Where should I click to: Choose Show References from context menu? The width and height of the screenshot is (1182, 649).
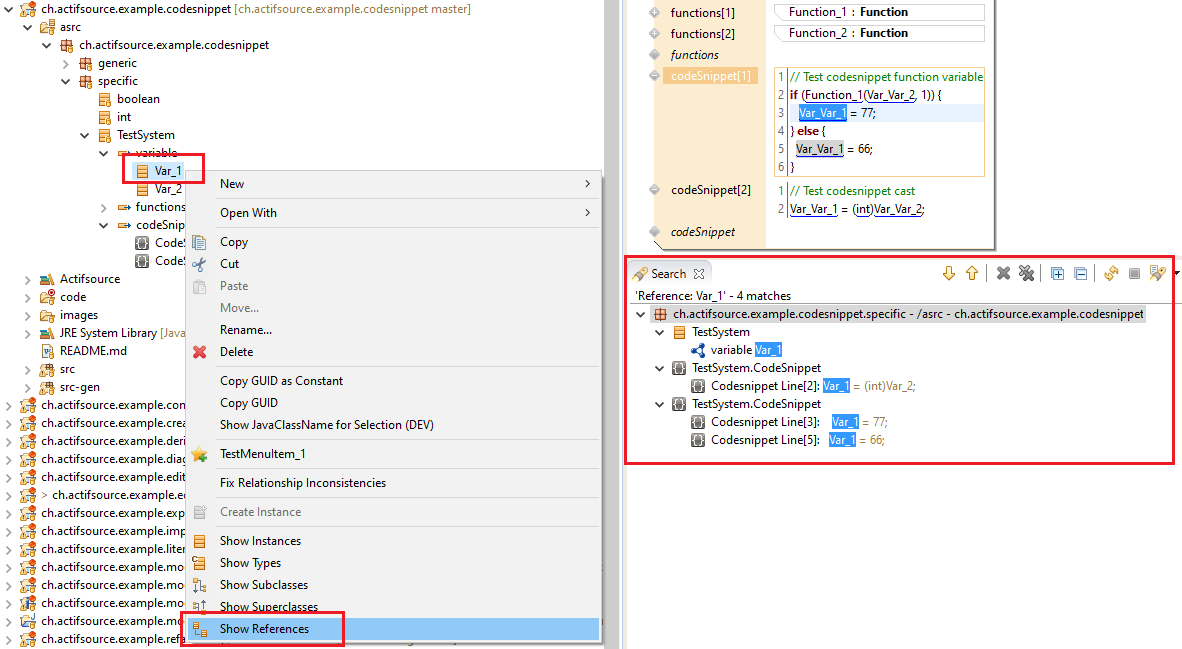click(x=264, y=629)
